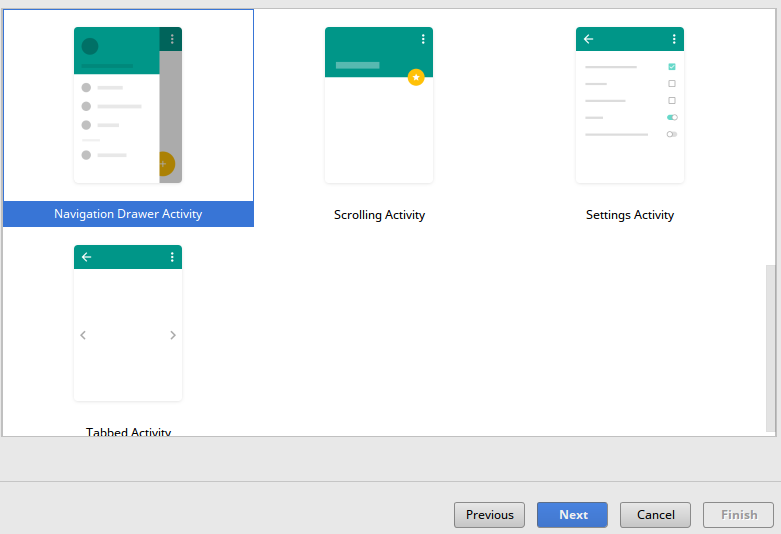This screenshot has height=534, width=781.
Task: Click the Scrolling Activity label
Action: point(379,215)
